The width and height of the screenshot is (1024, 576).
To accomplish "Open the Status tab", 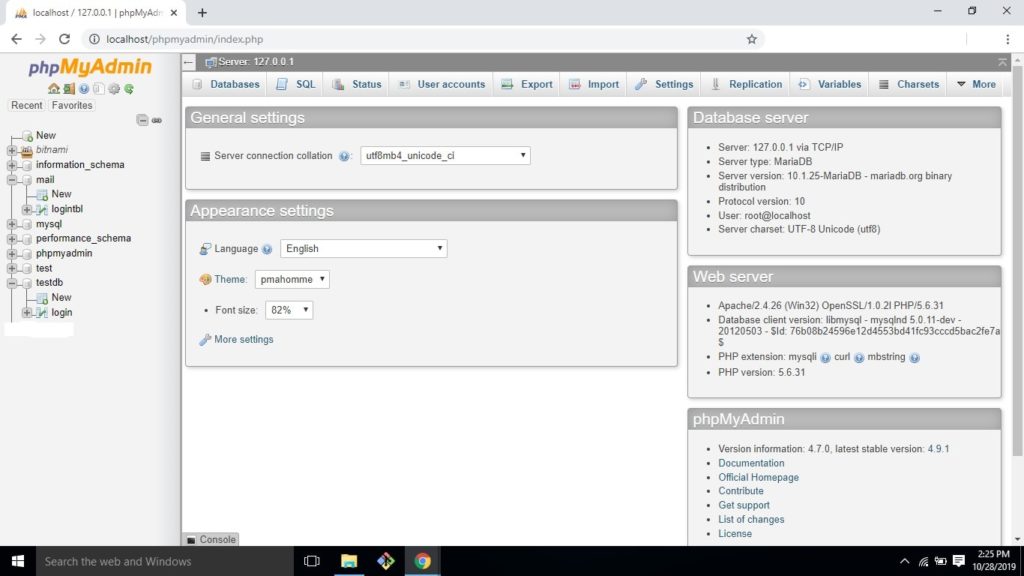I will (x=357, y=84).
